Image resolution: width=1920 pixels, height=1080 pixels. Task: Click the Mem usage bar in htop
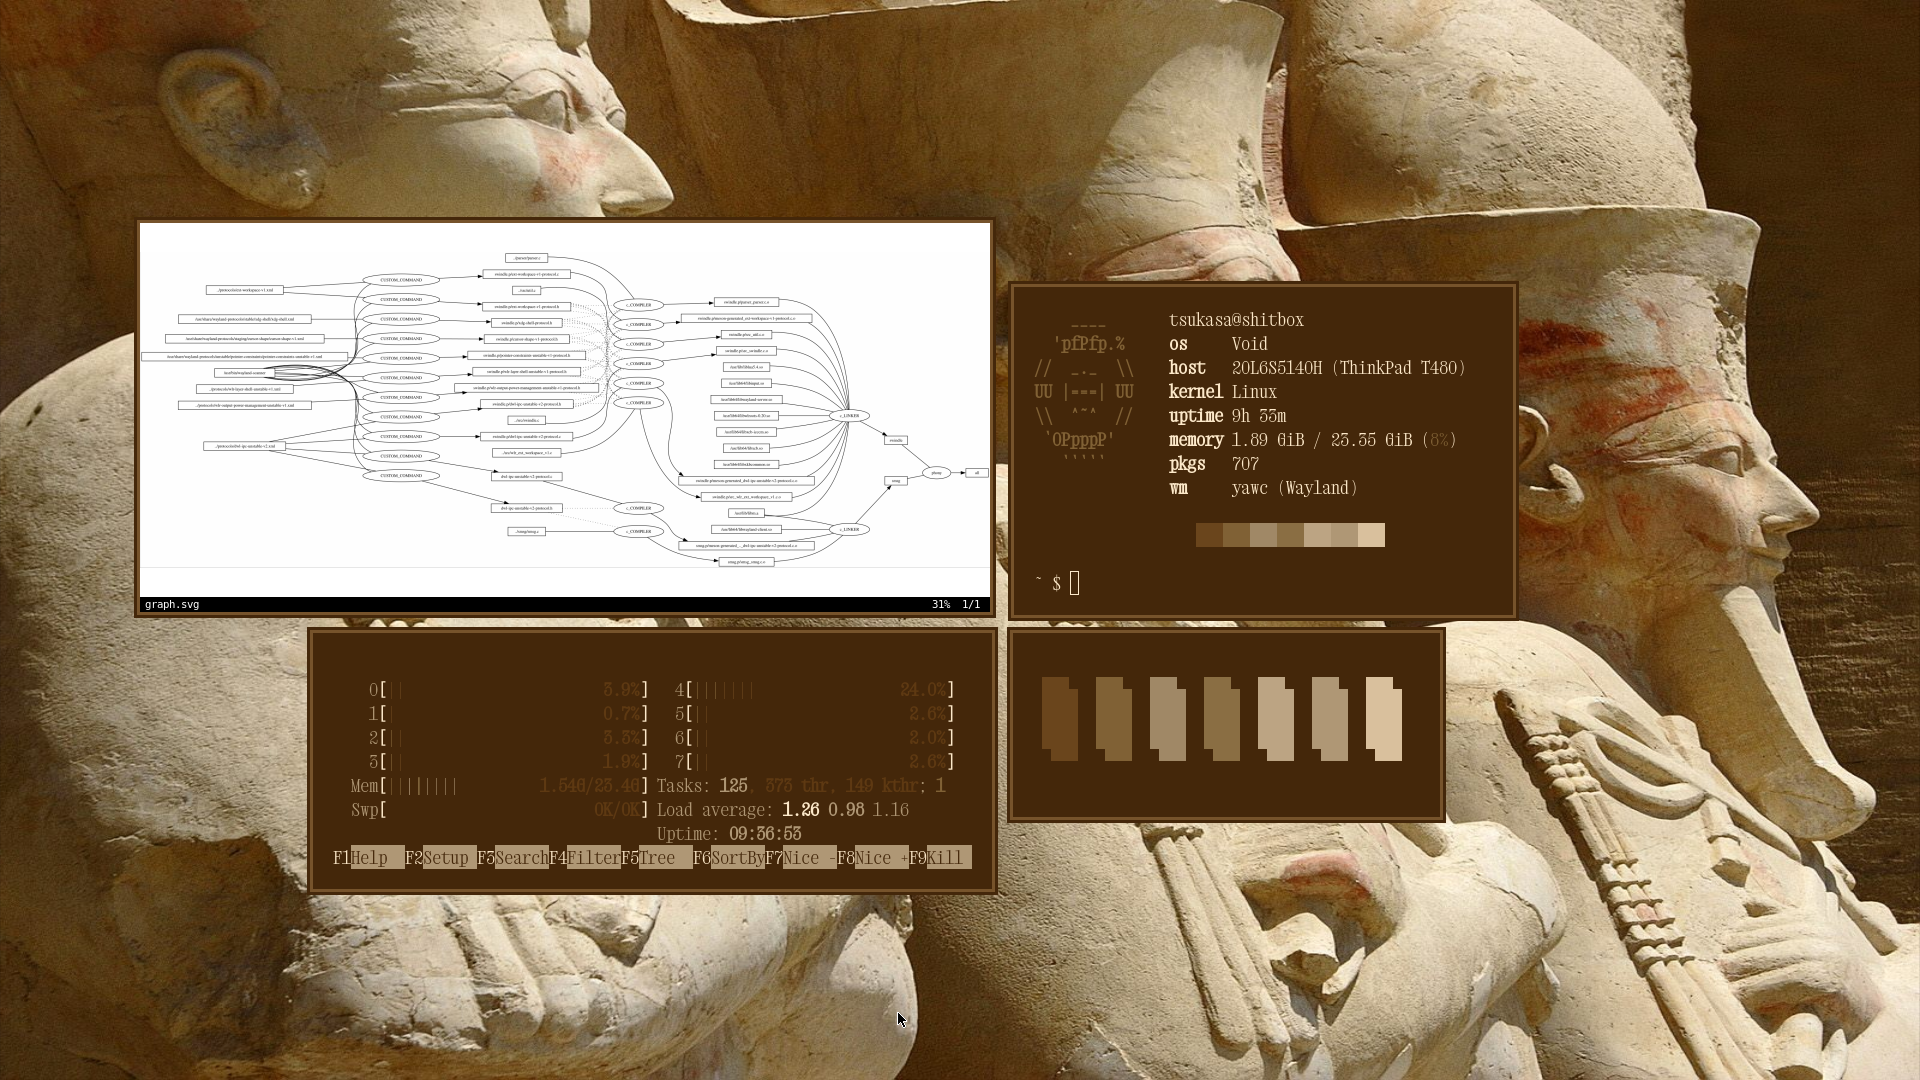500,786
